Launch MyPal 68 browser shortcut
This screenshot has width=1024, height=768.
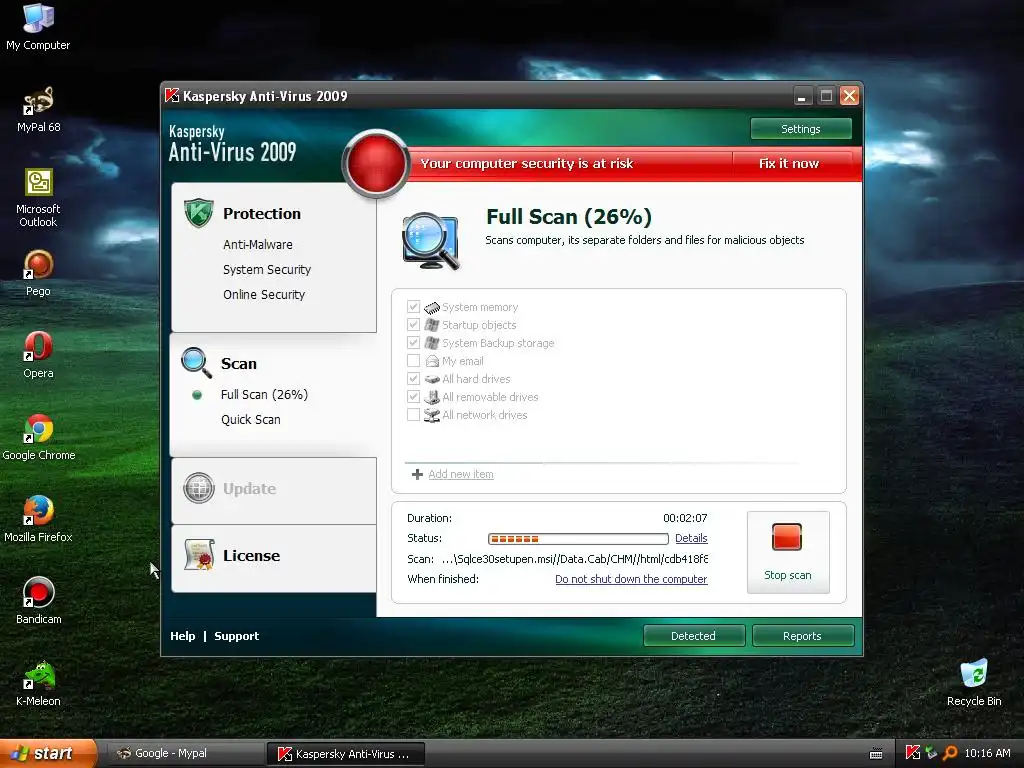coord(38,109)
